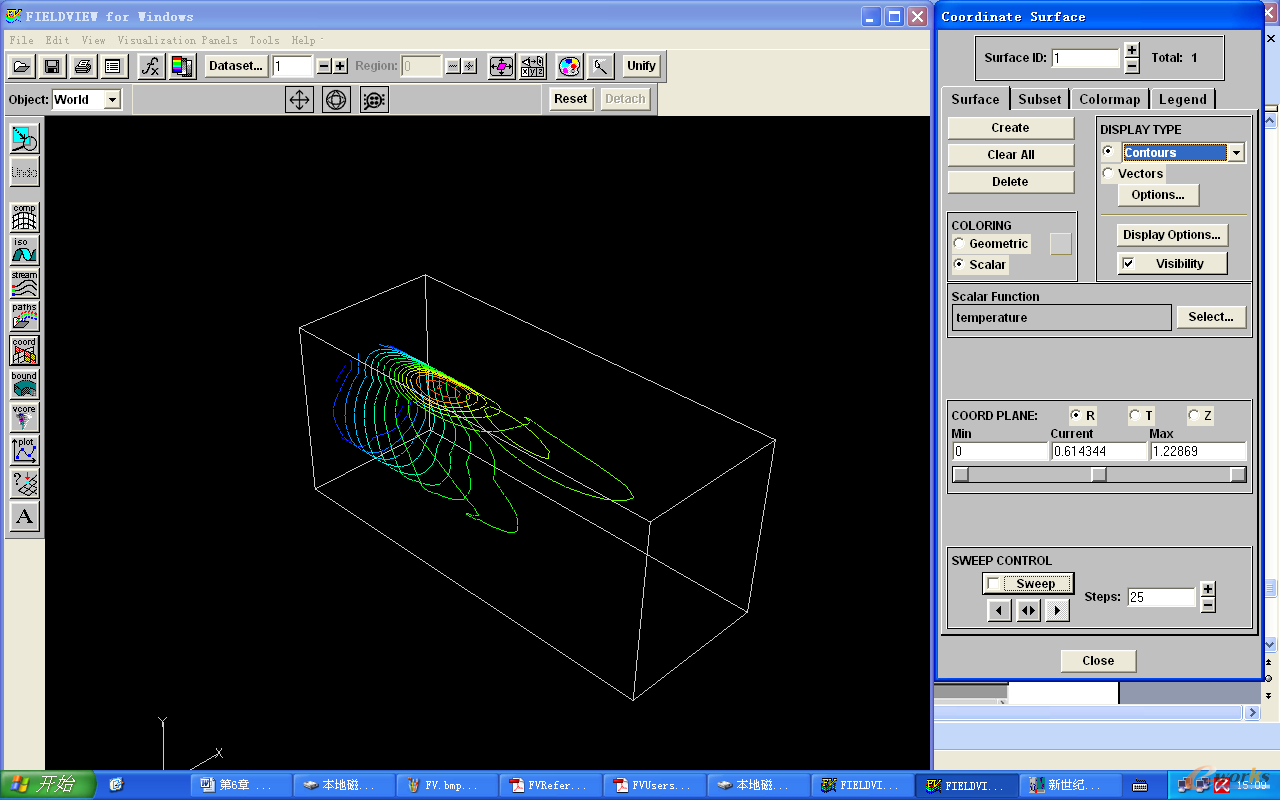Viewport: 1280px width, 800px height.
Task: Open the 2D plot tool
Action: [x=24, y=450]
